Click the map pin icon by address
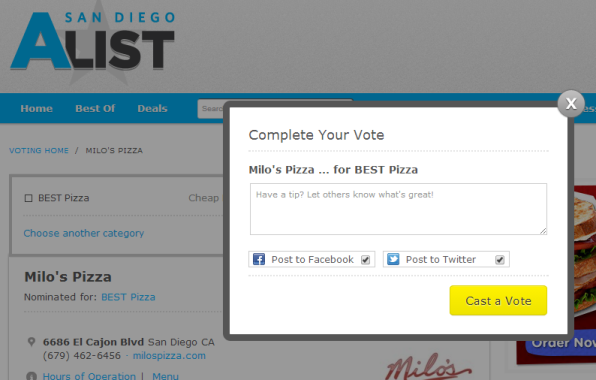 tap(32, 342)
